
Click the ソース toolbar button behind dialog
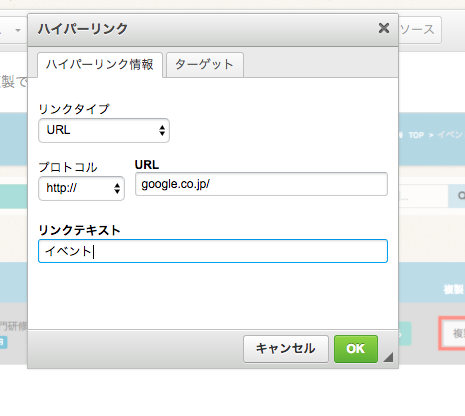coord(420,30)
